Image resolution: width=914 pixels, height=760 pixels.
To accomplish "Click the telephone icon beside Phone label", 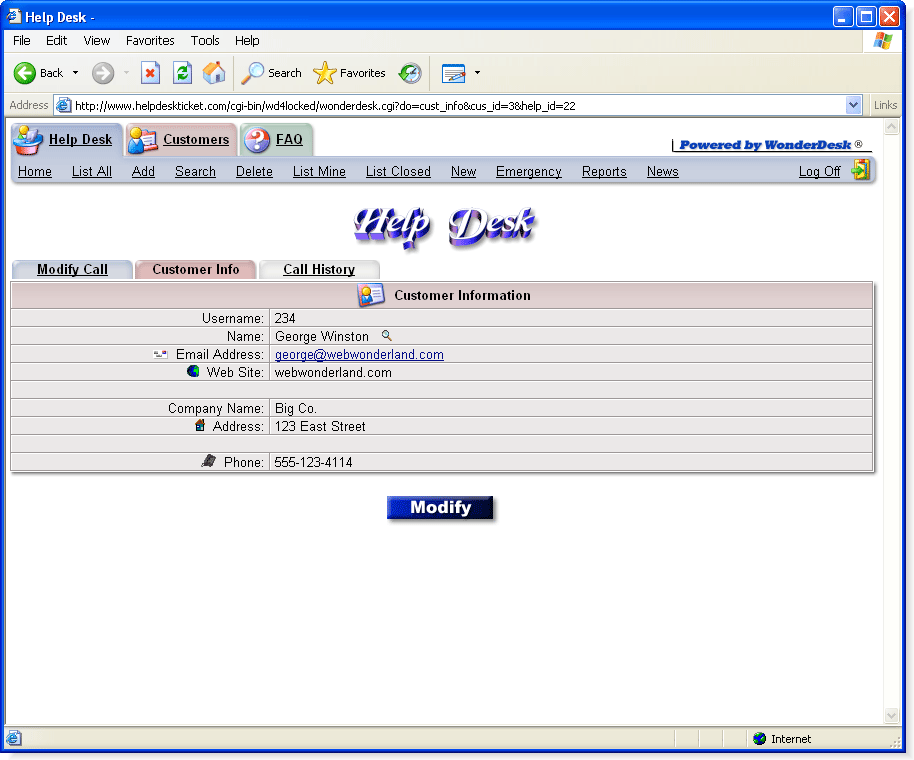I will [x=209, y=460].
